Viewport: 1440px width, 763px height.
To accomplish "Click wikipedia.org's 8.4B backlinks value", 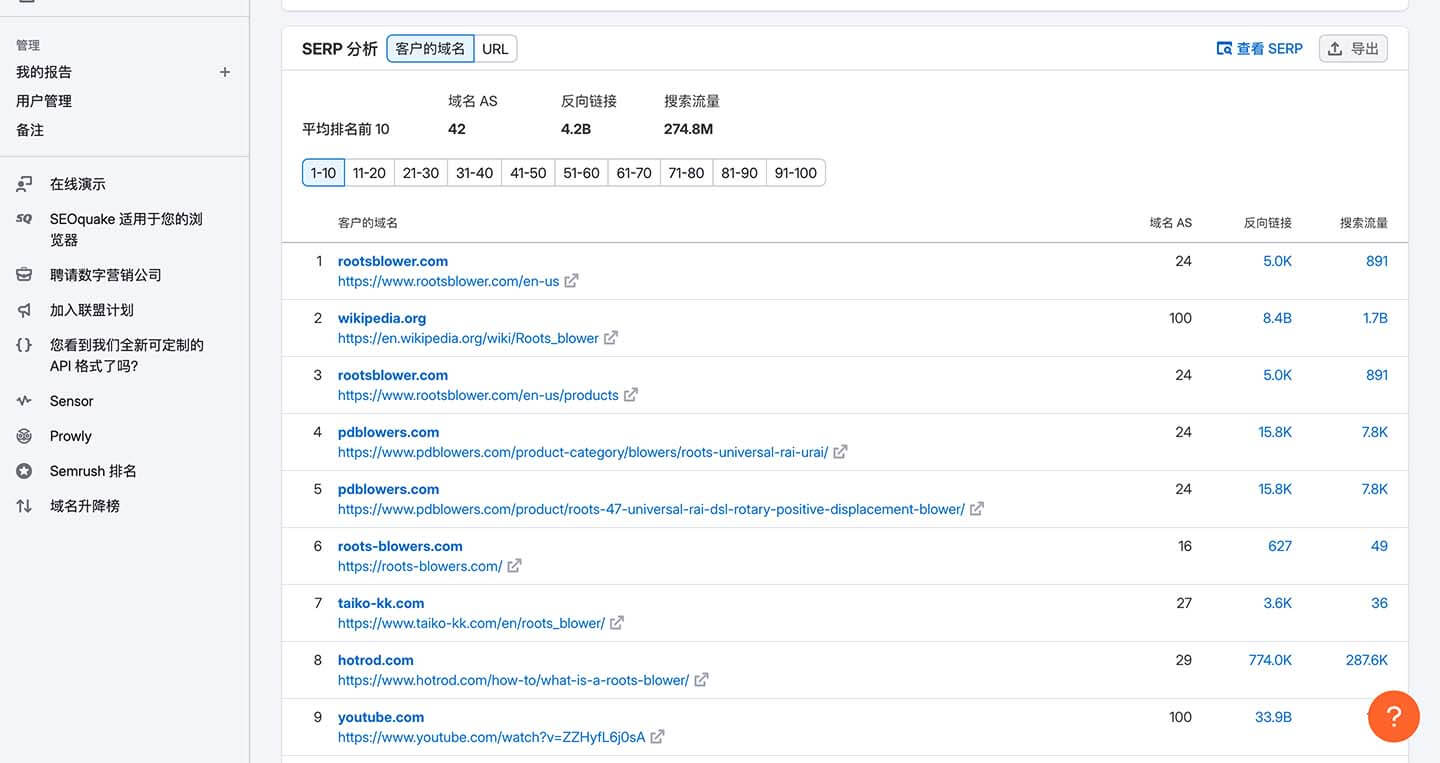I will click(x=1277, y=318).
